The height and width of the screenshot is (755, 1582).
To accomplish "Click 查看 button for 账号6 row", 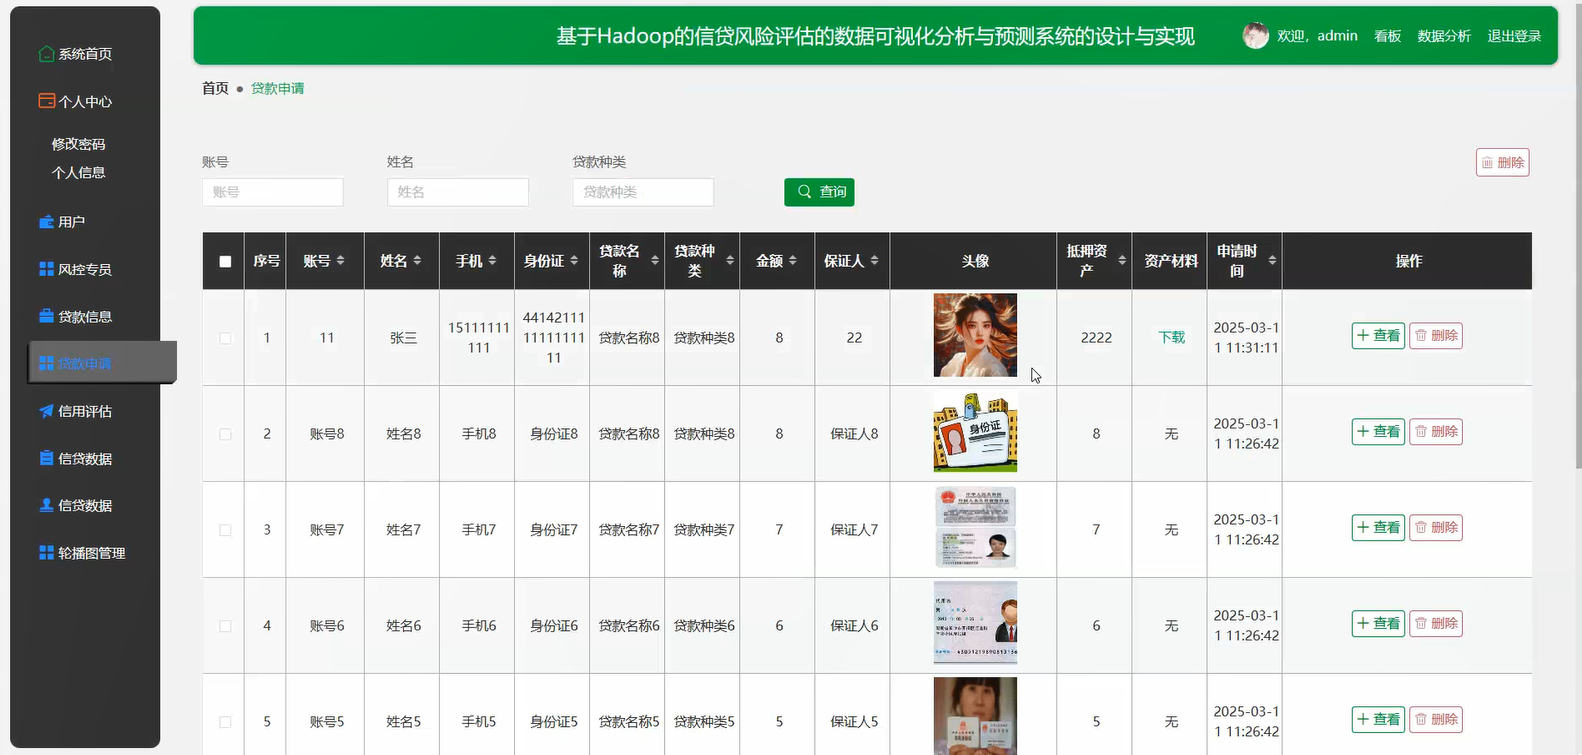I will click(x=1378, y=624).
